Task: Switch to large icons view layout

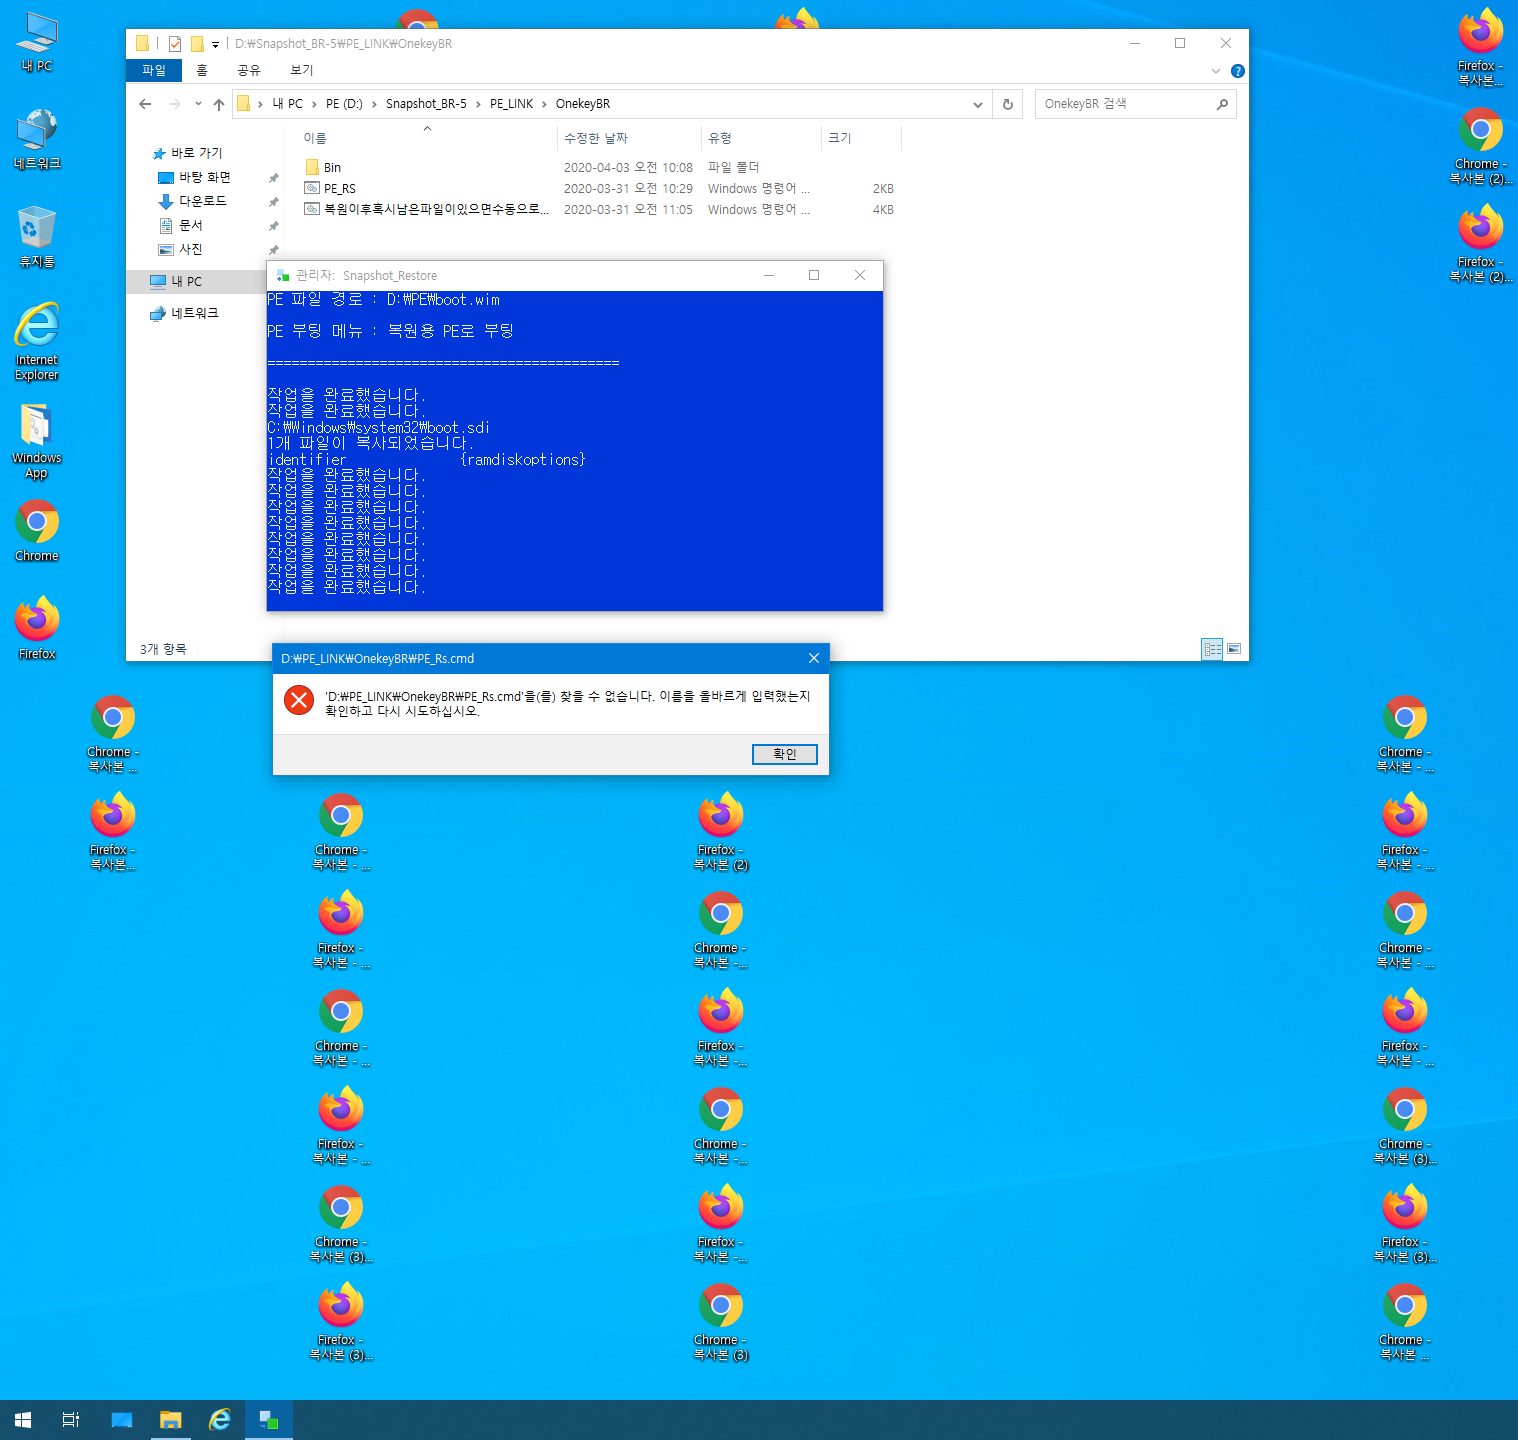Action: [x=1234, y=649]
